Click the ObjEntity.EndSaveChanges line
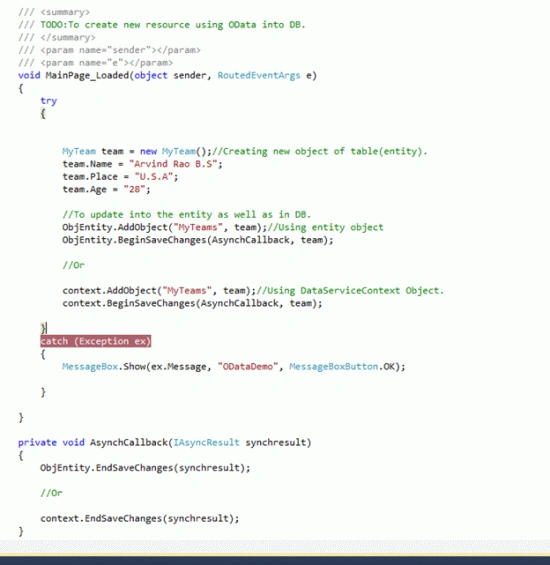Image resolution: width=550 pixels, height=565 pixels. (x=145, y=468)
